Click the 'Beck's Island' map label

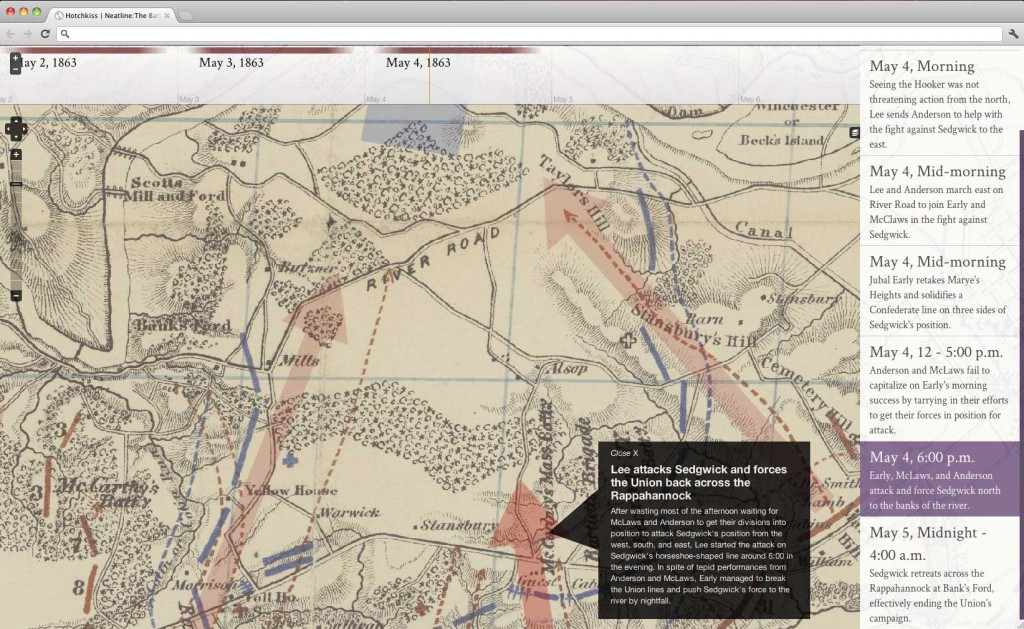click(x=781, y=140)
